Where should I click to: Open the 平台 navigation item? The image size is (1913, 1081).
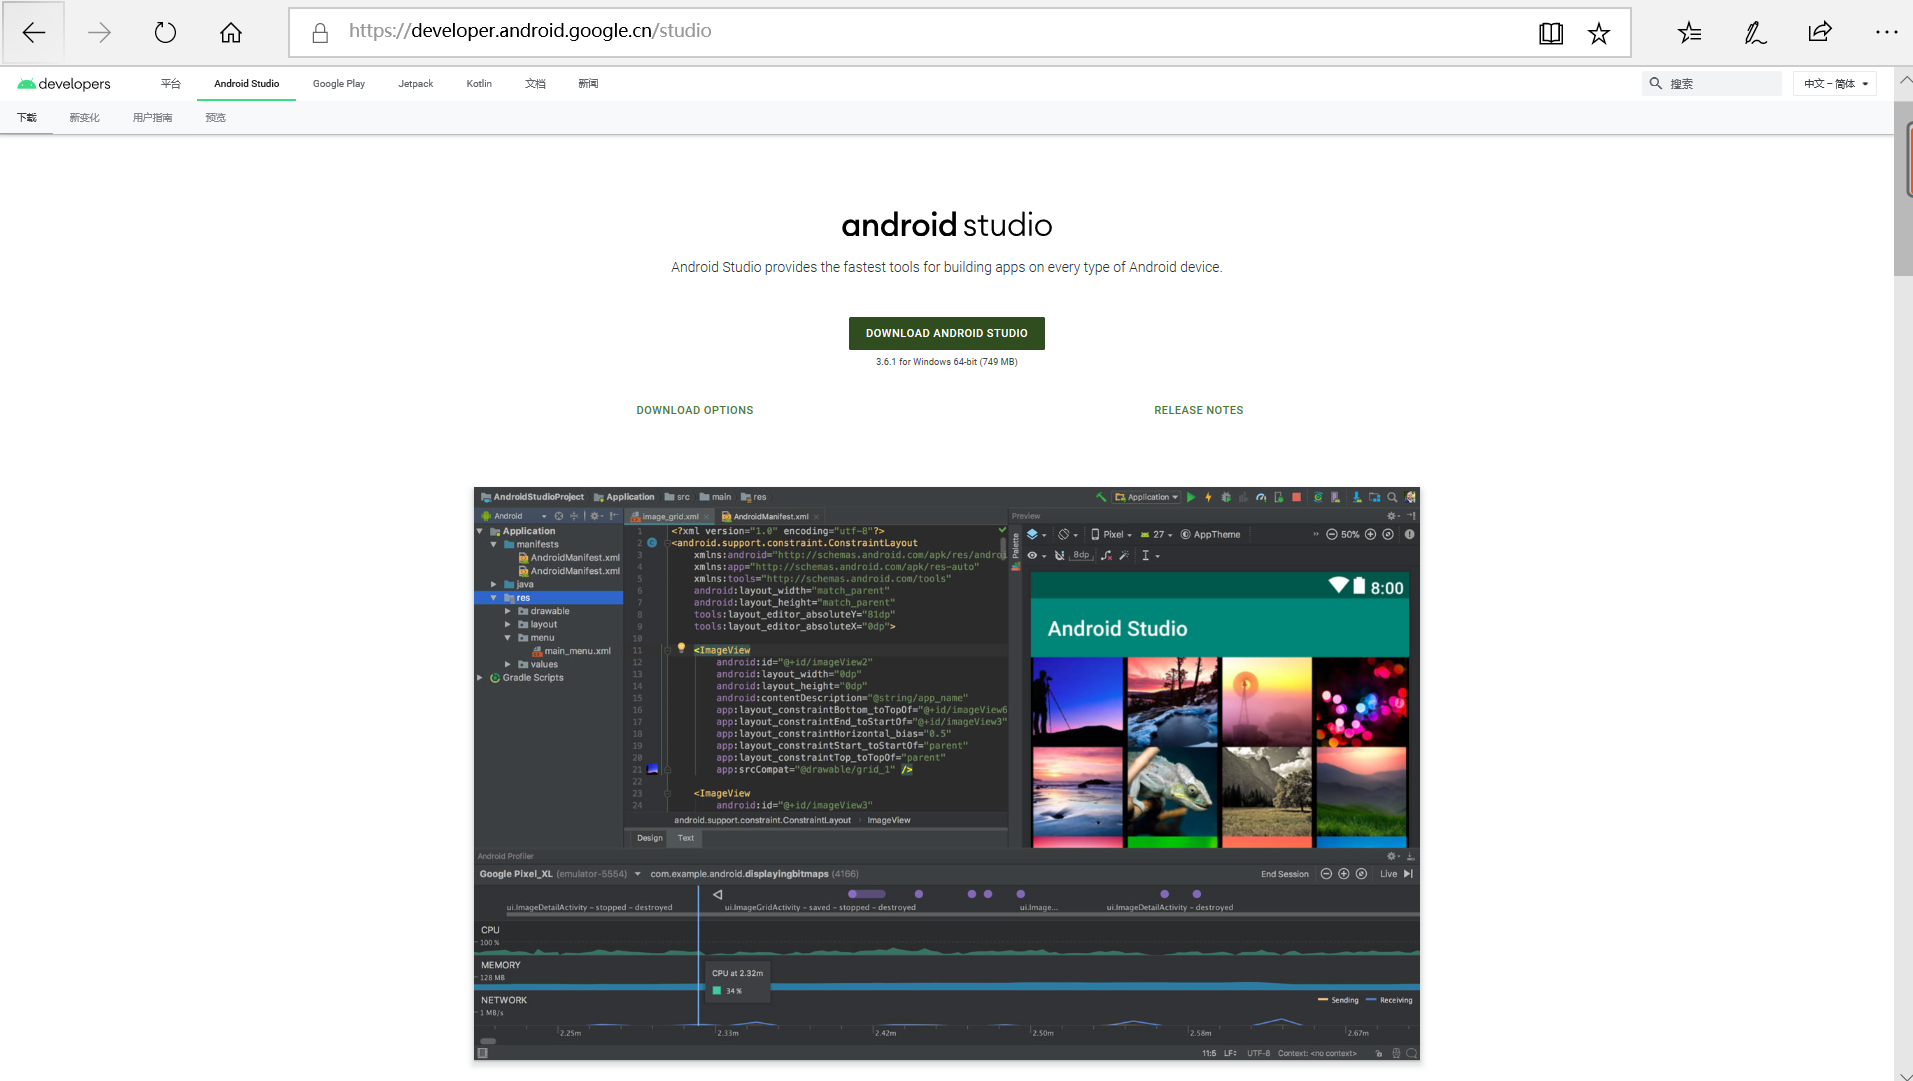[x=171, y=84]
